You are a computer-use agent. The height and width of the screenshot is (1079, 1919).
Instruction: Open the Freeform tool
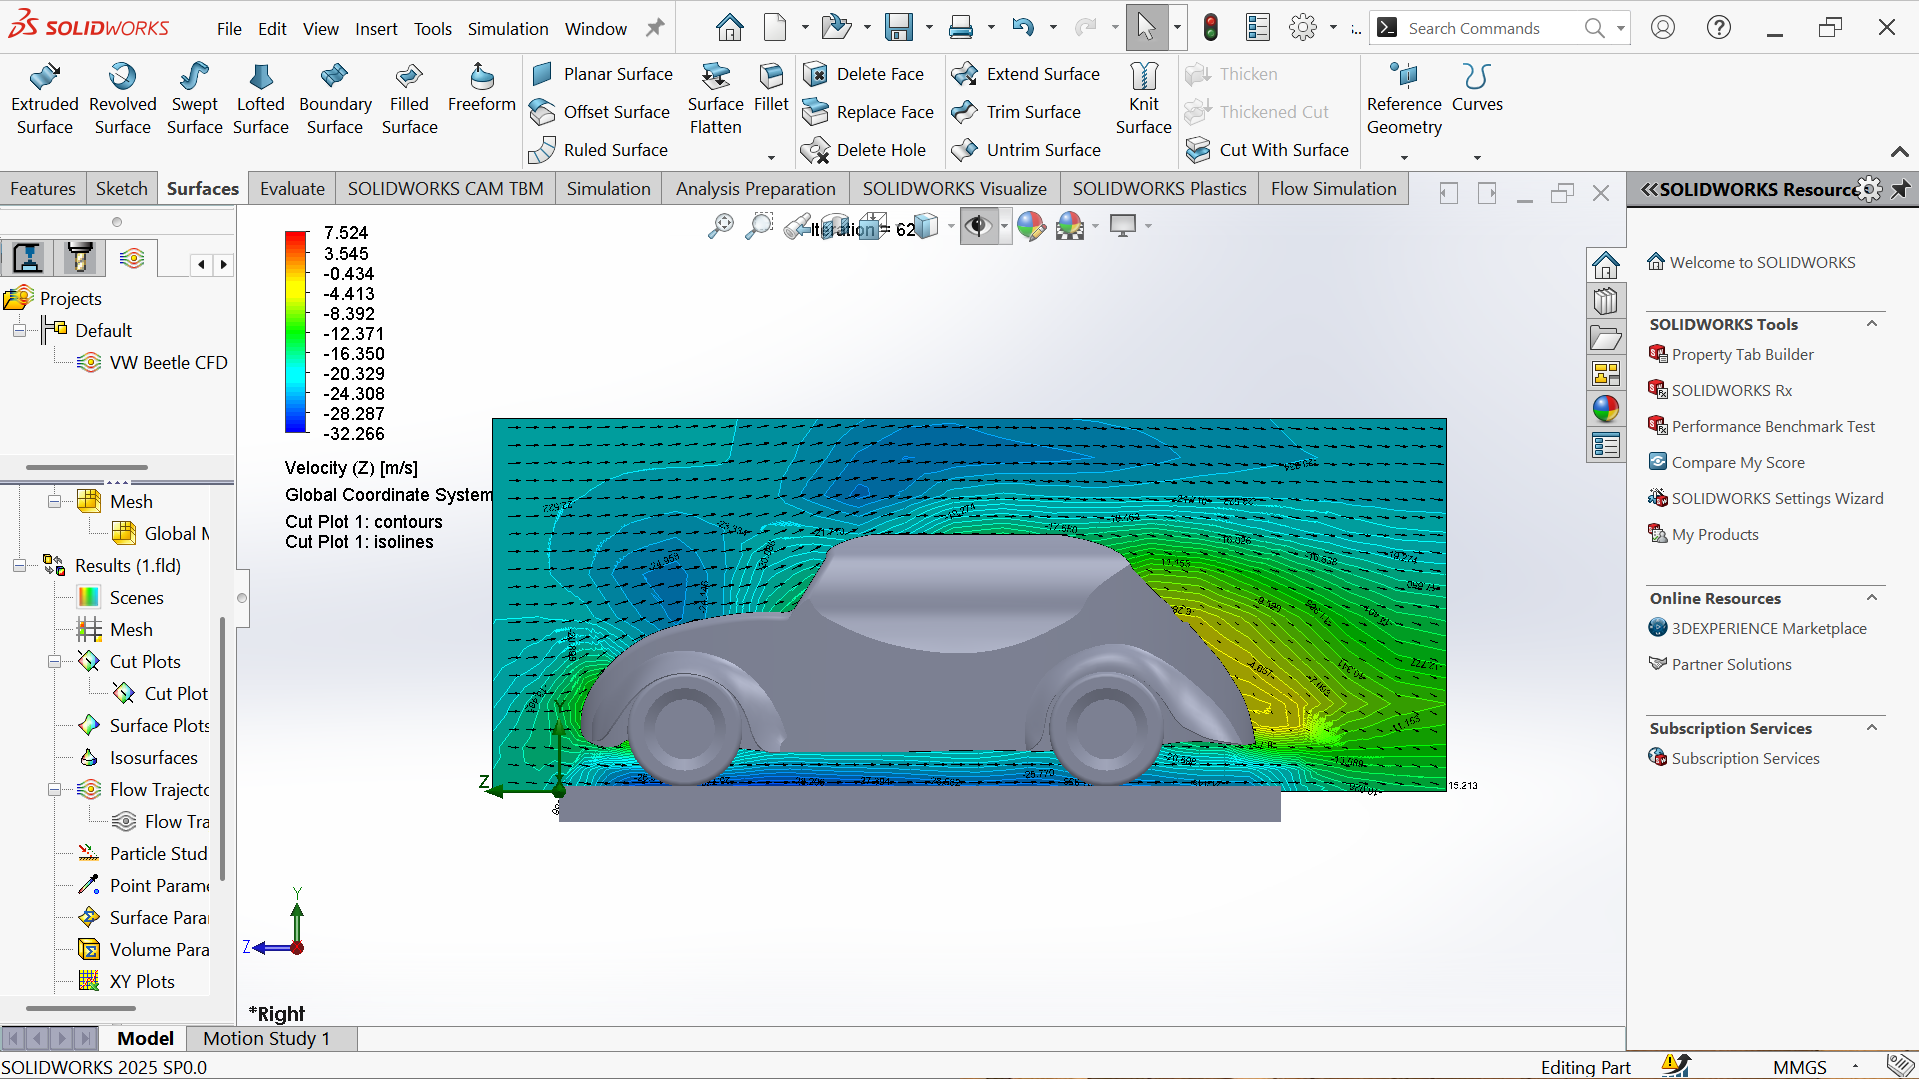(x=482, y=88)
